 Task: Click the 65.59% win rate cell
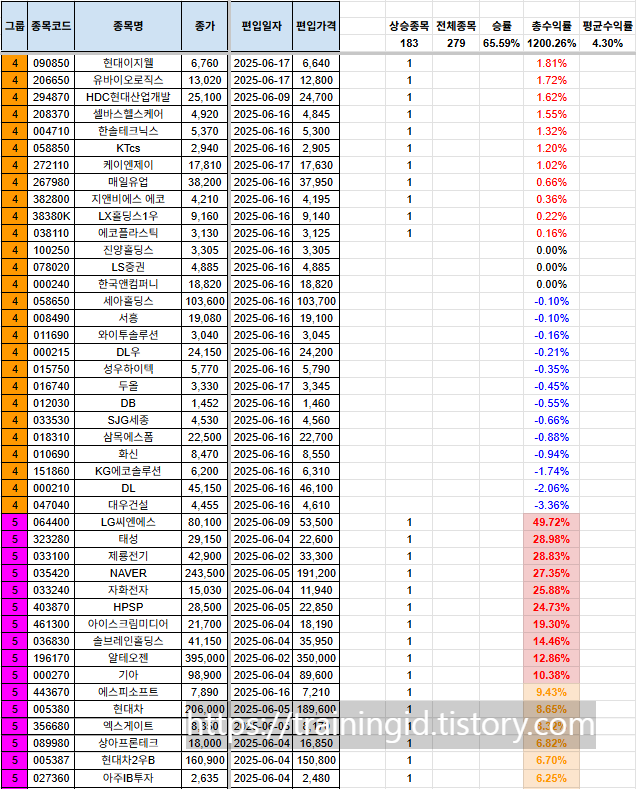[x=501, y=43]
